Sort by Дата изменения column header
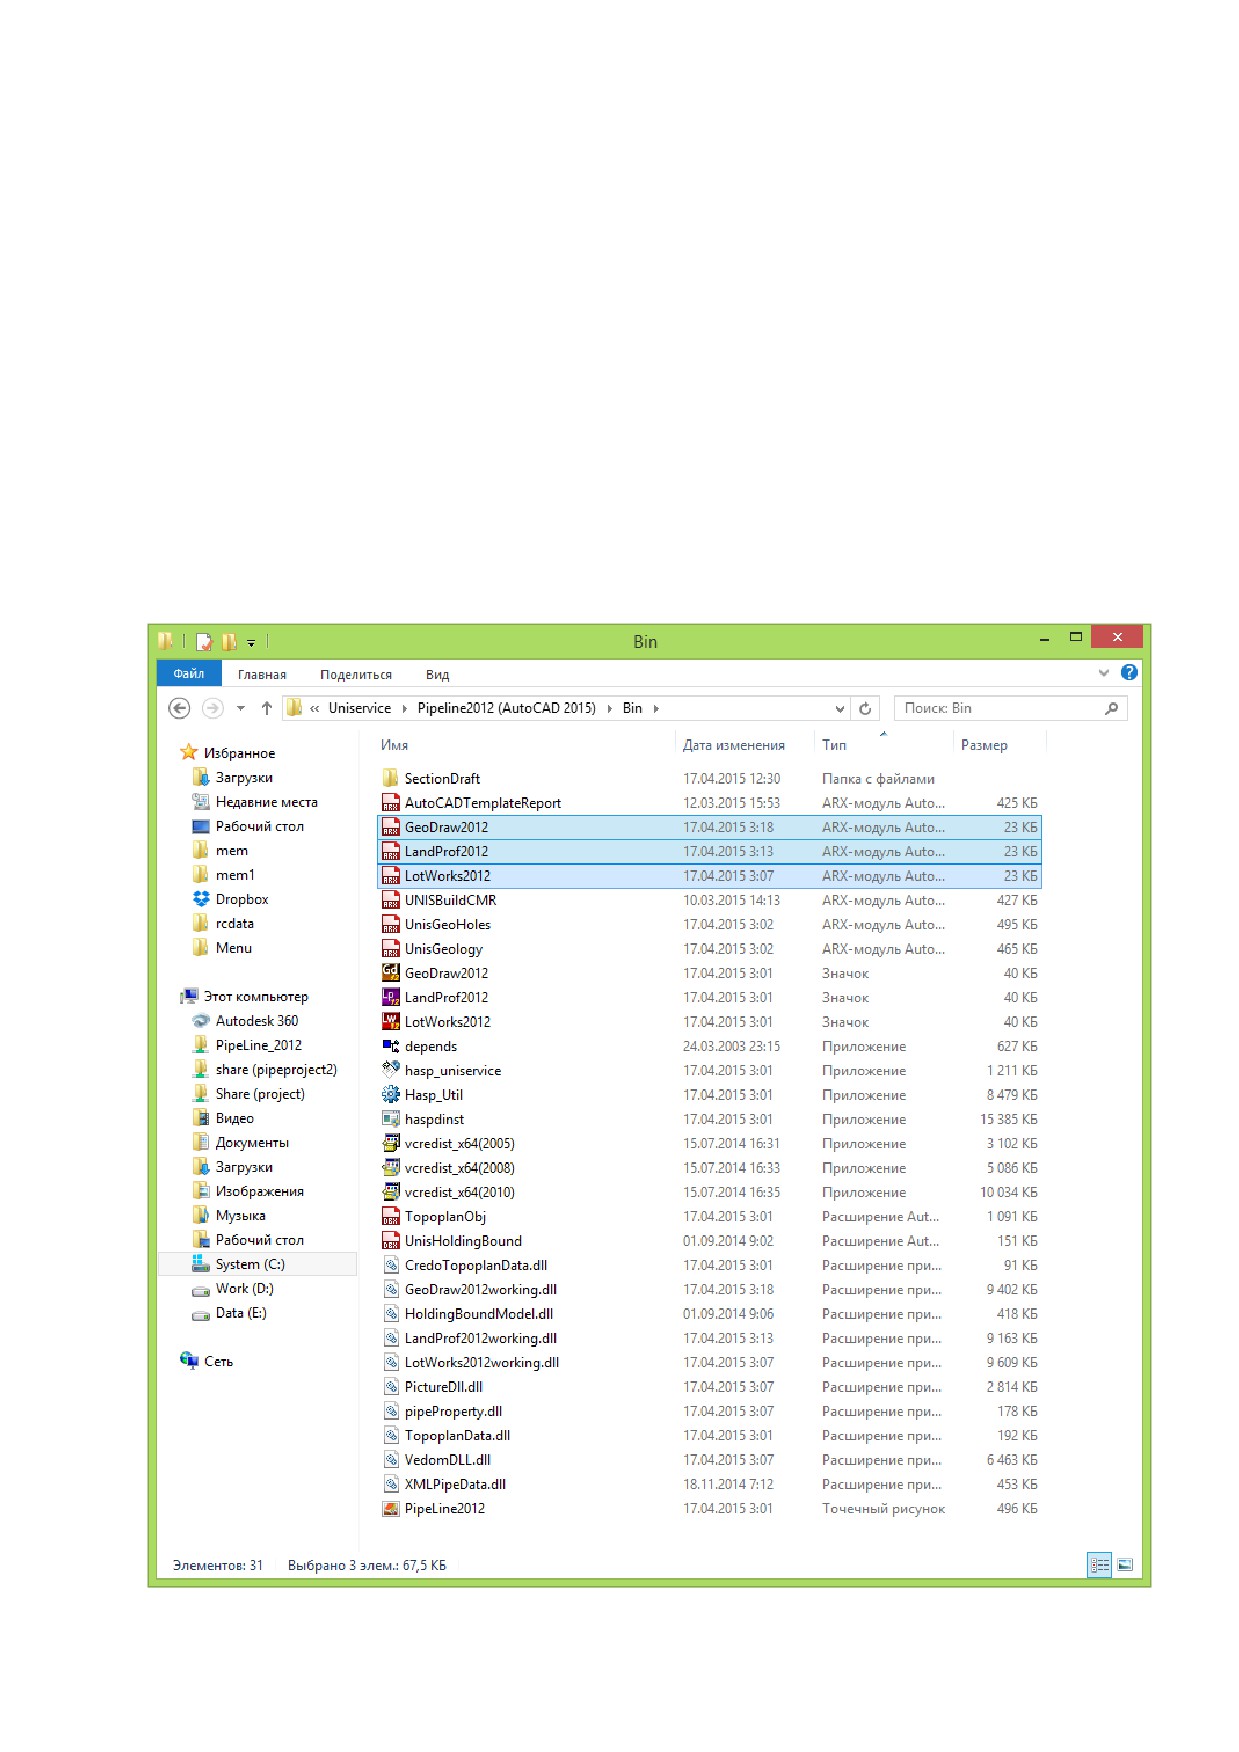The image size is (1239, 1752). tap(733, 745)
